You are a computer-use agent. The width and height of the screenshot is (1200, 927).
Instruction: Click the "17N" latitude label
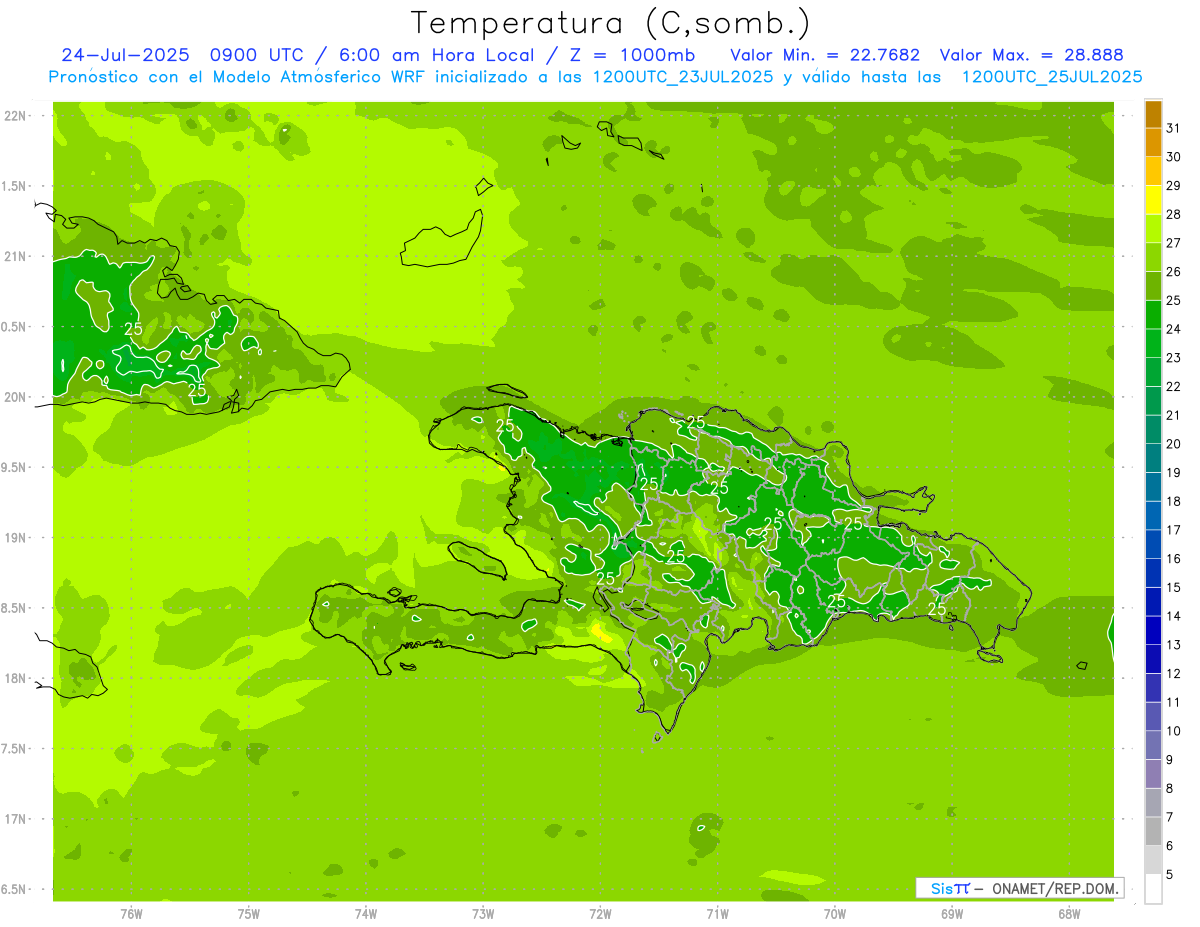click(14, 820)
